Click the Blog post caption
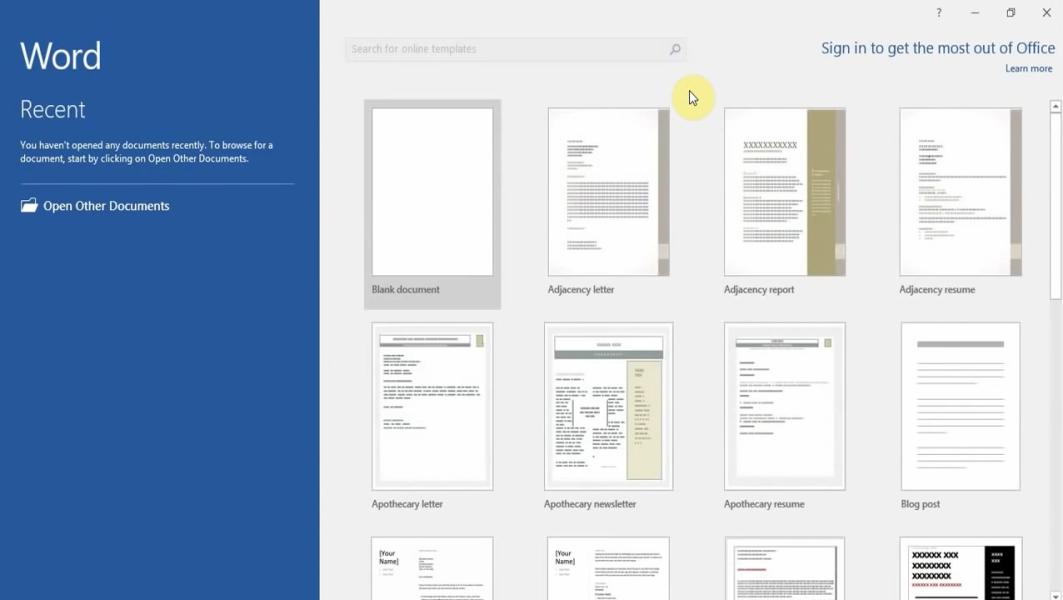The width and height of the screenshot is (1063, 600). click(x=920, y=504)
